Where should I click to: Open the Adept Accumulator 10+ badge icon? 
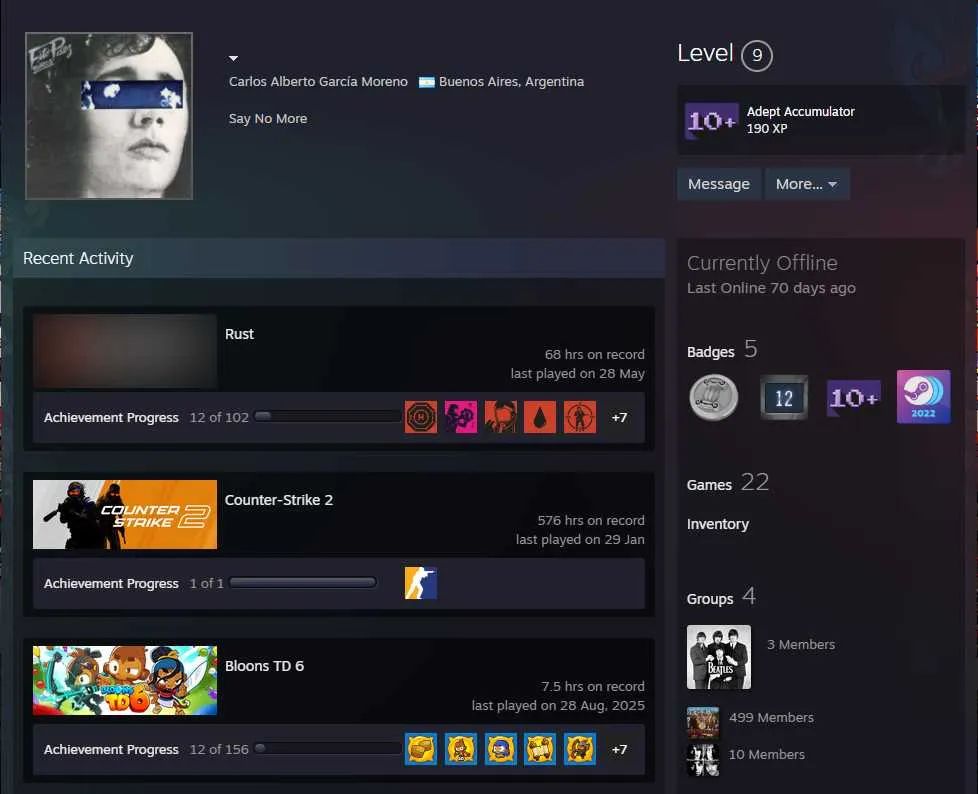click(712, 120)
